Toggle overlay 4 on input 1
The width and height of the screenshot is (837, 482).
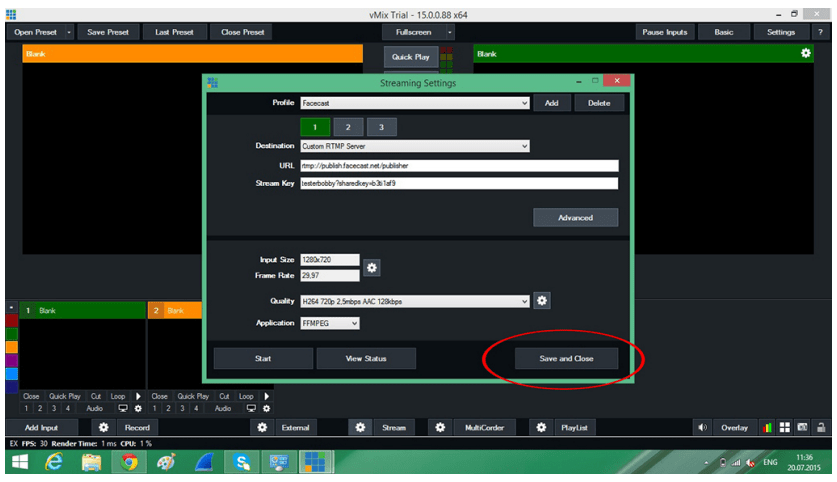click(x=68, y=408)
